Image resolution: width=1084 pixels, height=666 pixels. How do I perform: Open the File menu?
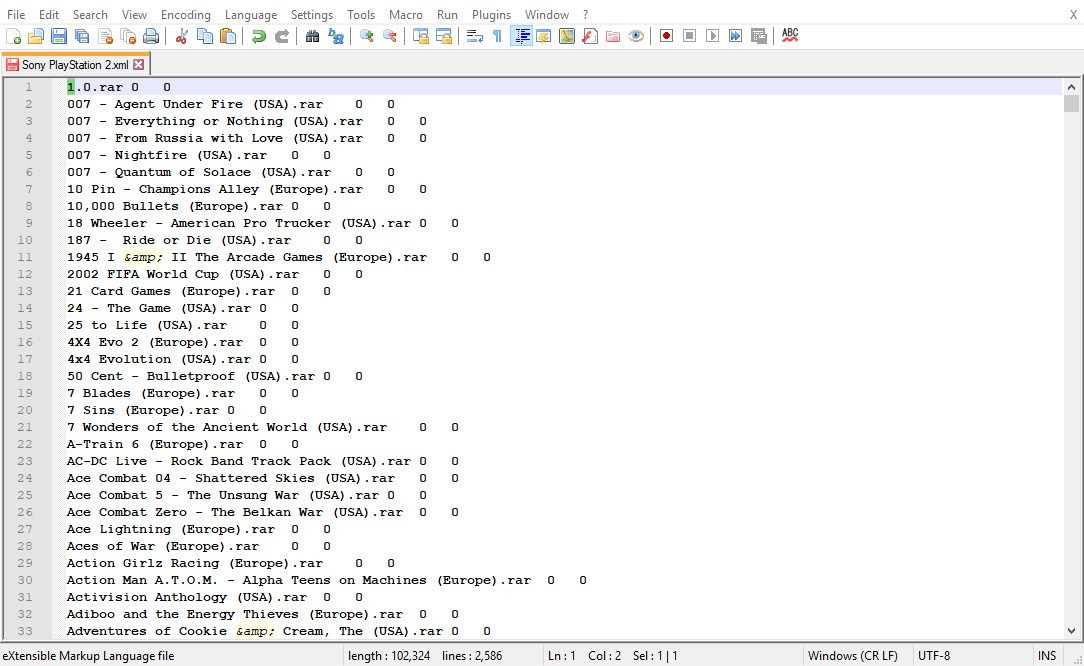click(x=16, y=15)
